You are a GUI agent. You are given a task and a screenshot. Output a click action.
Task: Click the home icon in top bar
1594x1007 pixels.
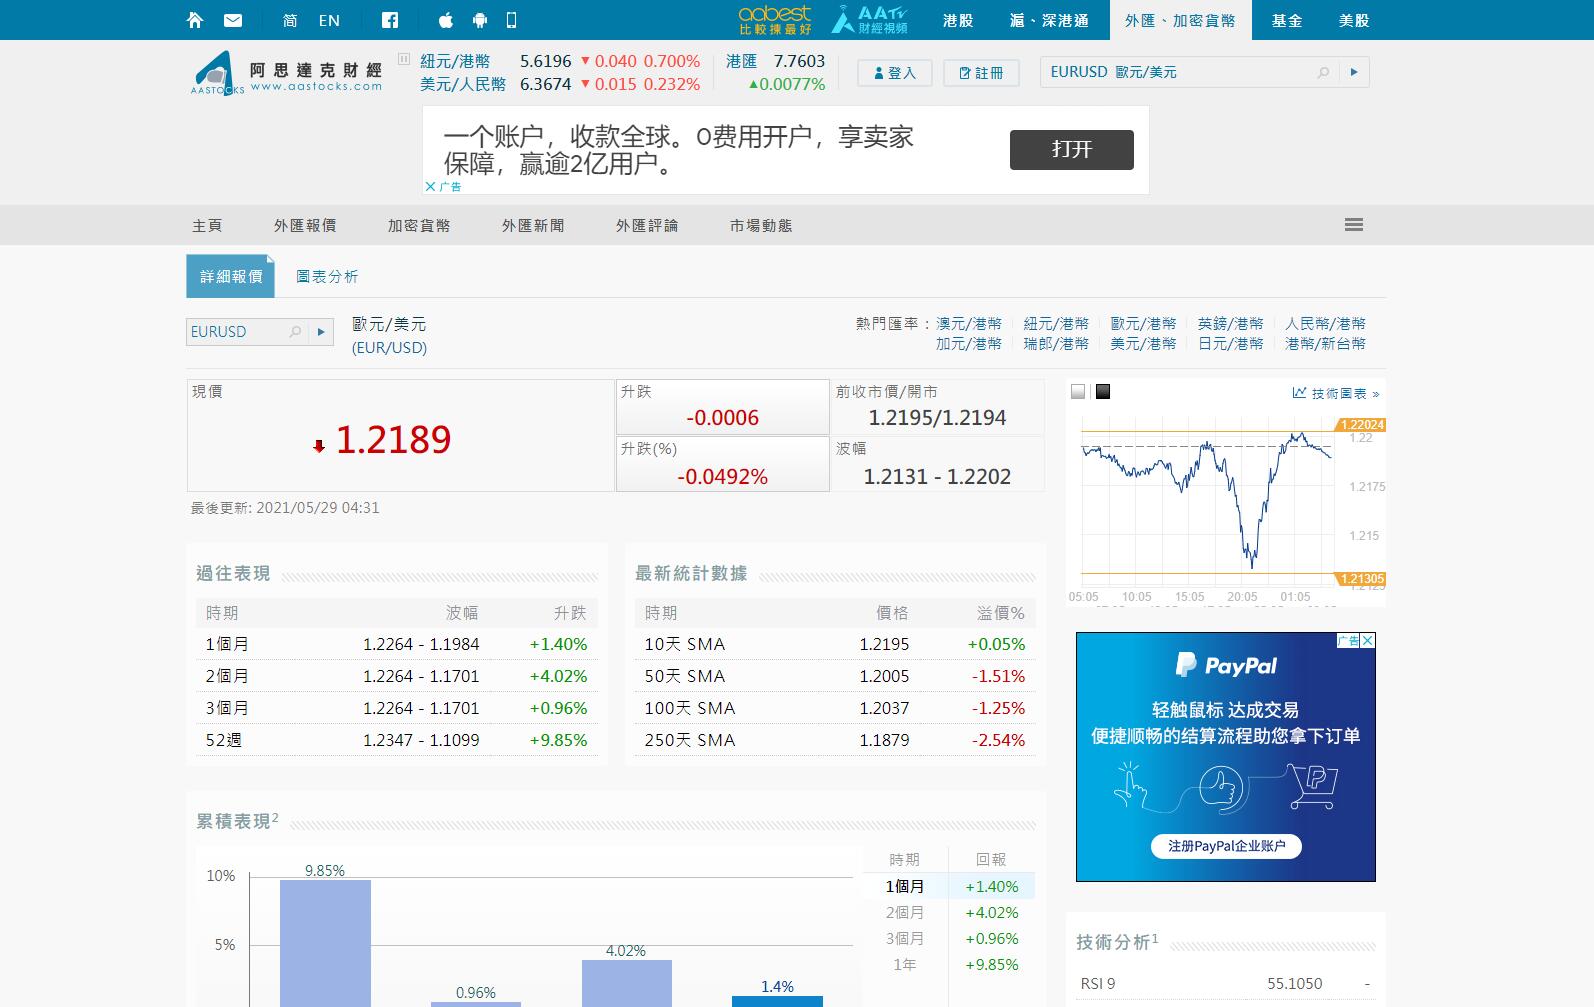[195, 20]
